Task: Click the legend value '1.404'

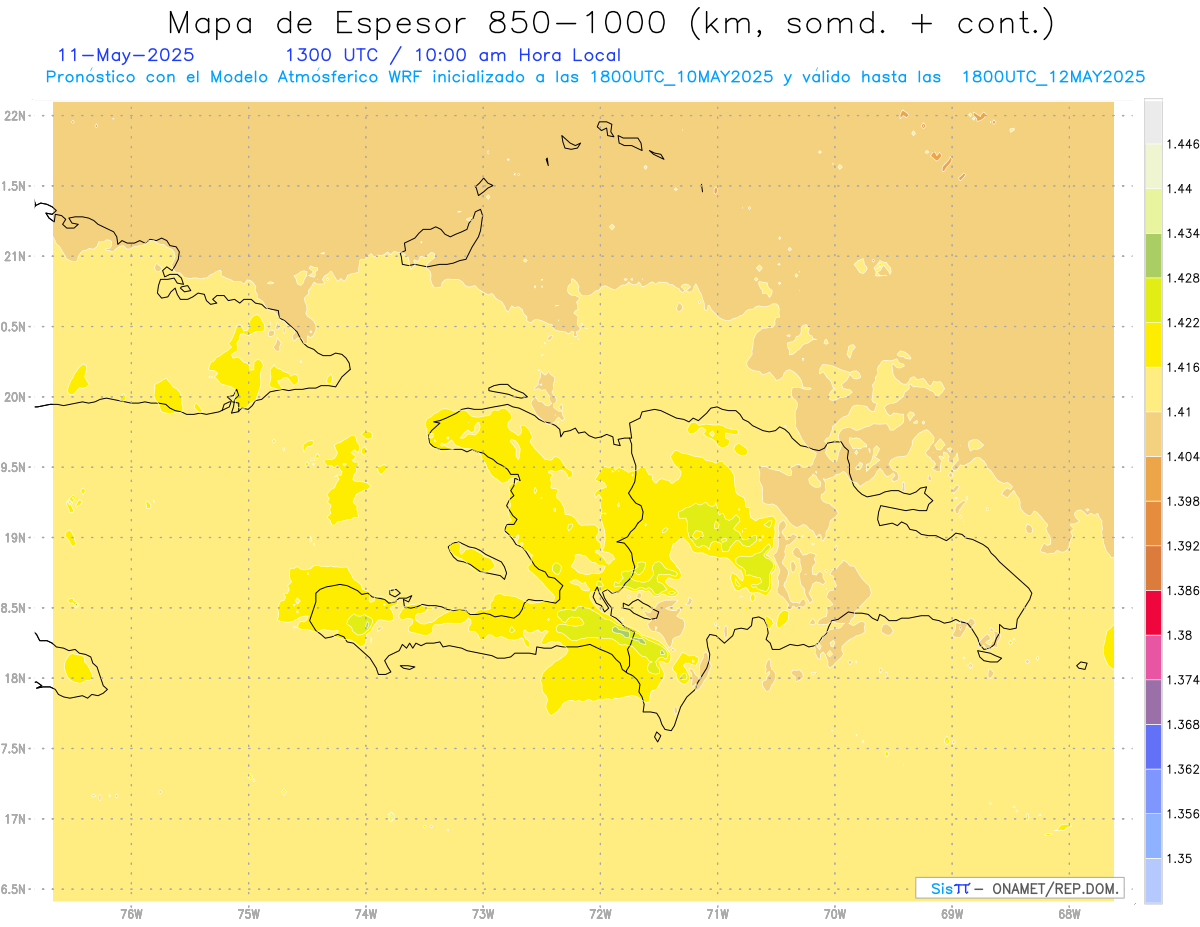Action: click(1182, 457)
